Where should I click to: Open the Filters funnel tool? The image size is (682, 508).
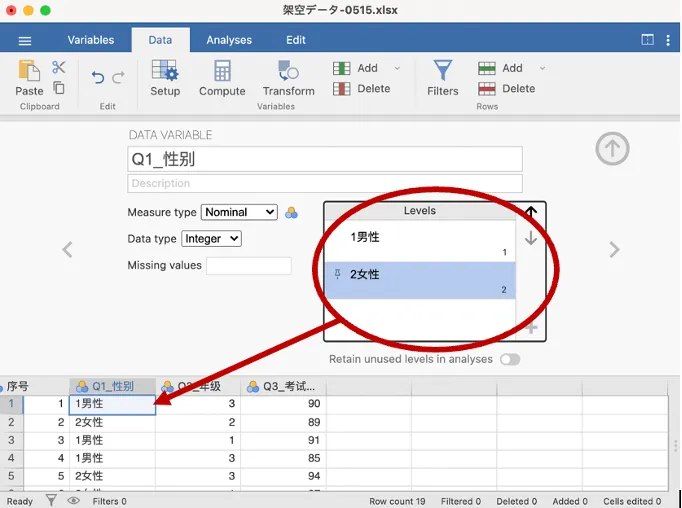tap(442, 78)
